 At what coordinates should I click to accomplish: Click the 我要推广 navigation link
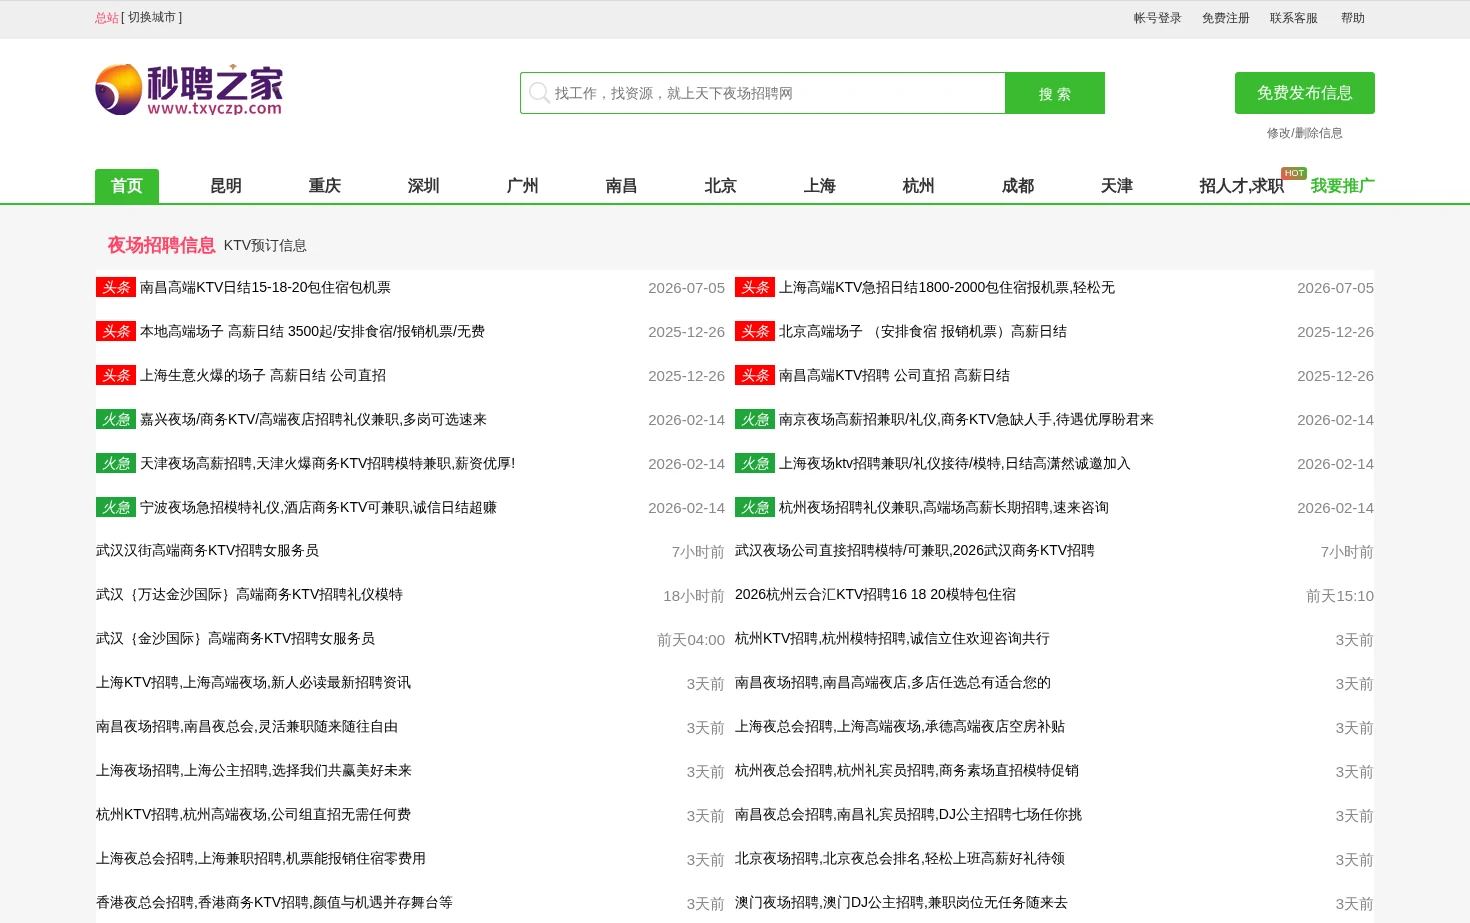click(x=1343, y=186)
